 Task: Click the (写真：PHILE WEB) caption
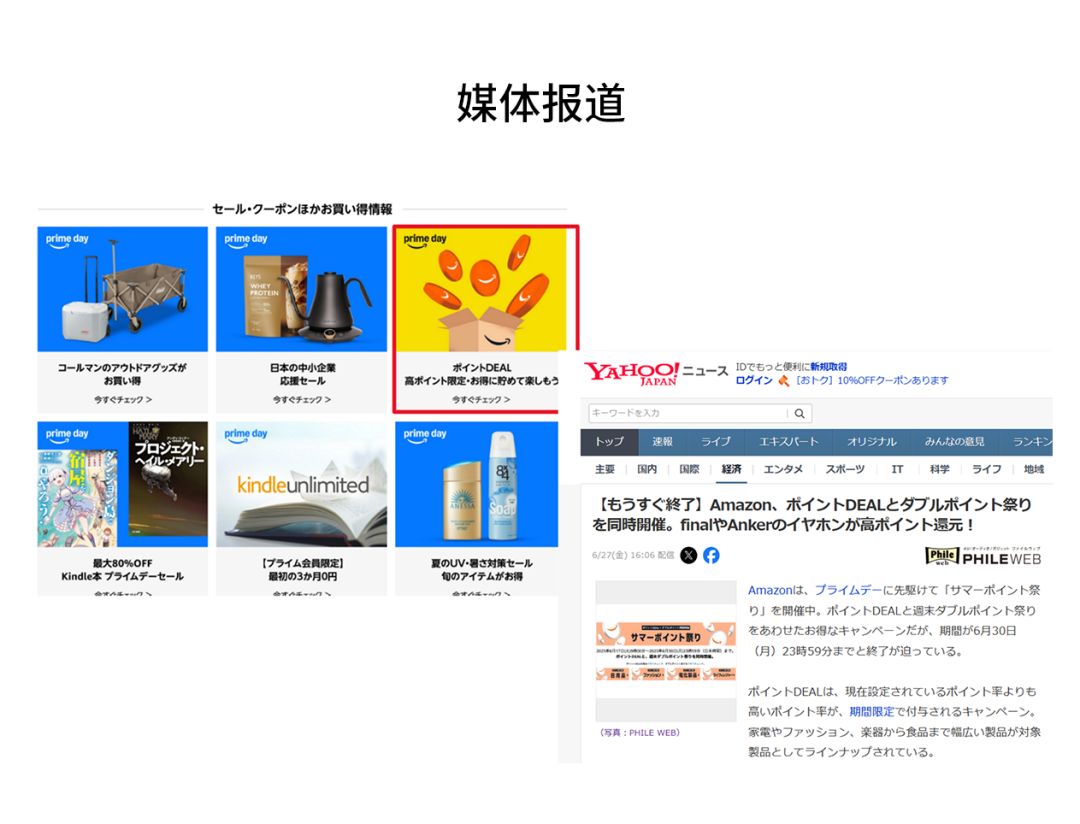[640, 733]
